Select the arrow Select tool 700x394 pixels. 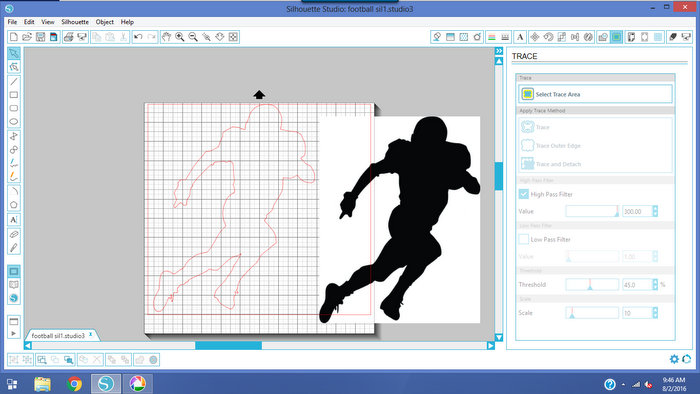14,54
